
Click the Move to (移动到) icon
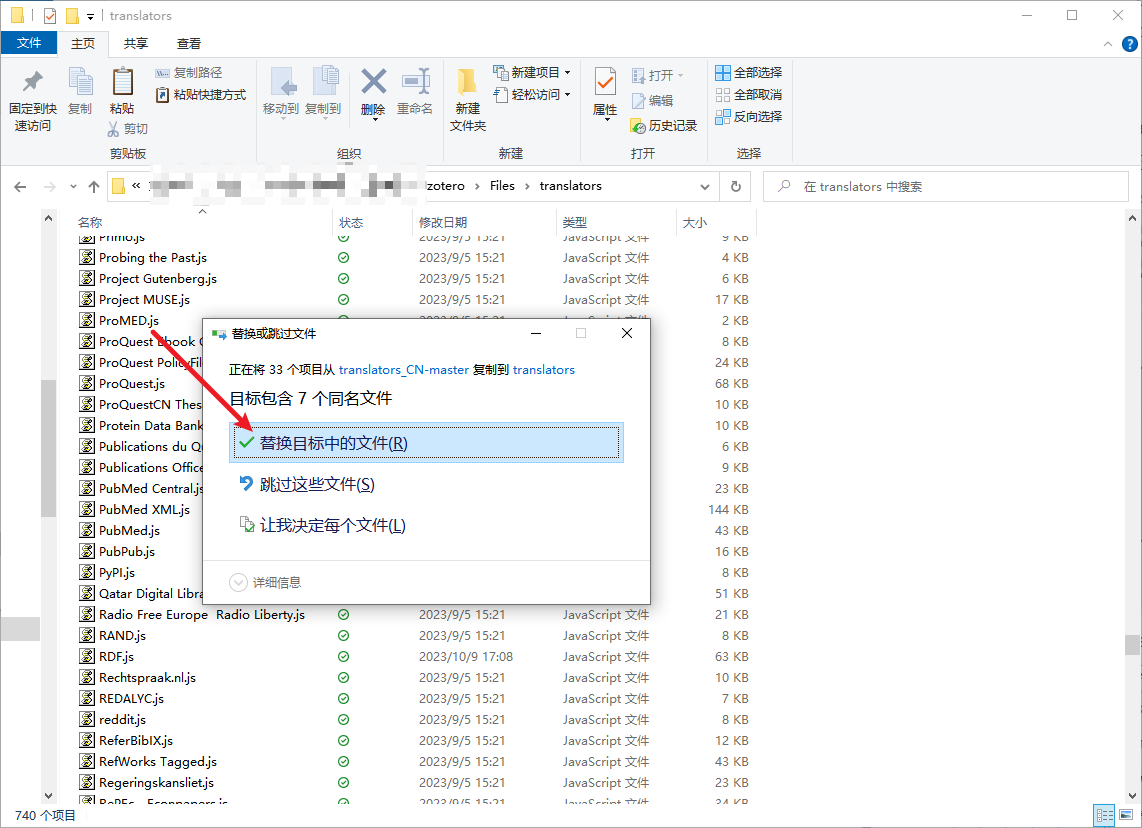click(281, 91)
